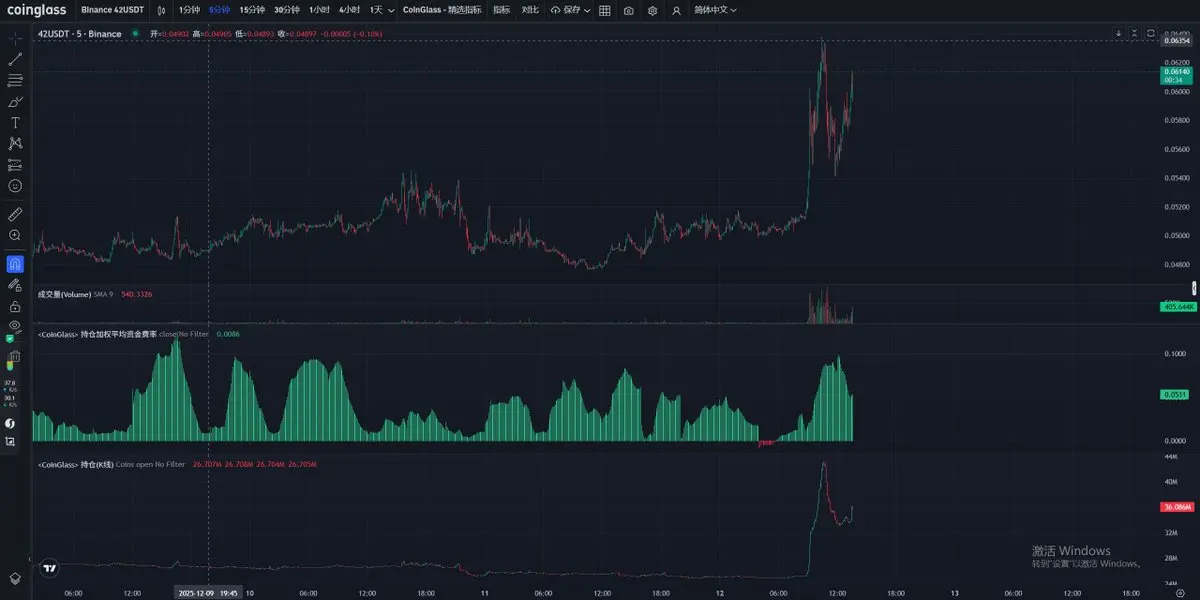Open the candlestick chart type selector
The width and height of the screenshot is (1200, 600).
click(x=161, y=10)
